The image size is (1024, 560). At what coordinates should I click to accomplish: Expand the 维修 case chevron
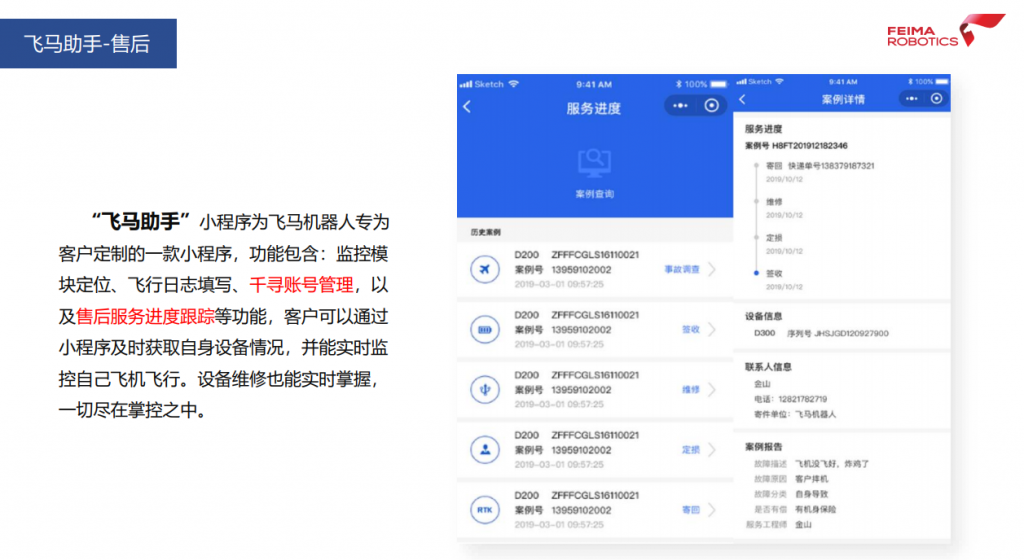[712, 390]
